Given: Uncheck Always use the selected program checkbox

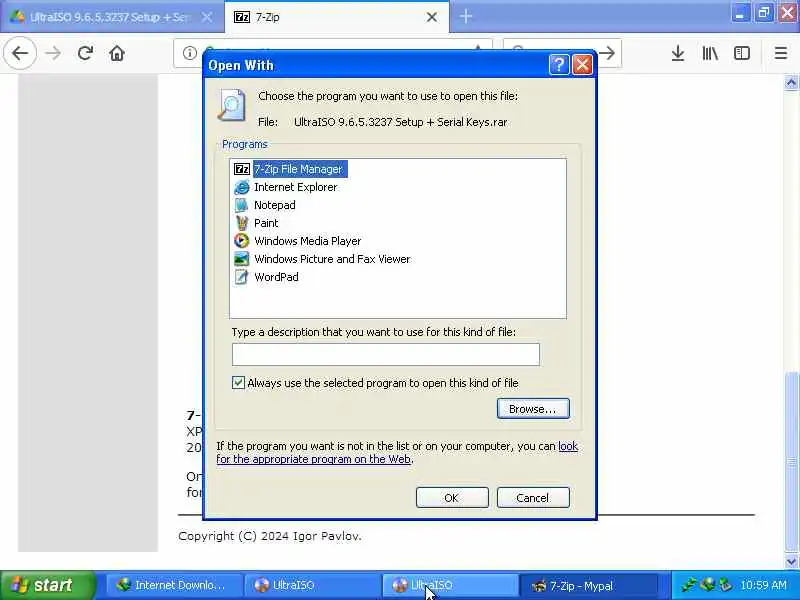Looking at the screenshot, I should (238, 383).
